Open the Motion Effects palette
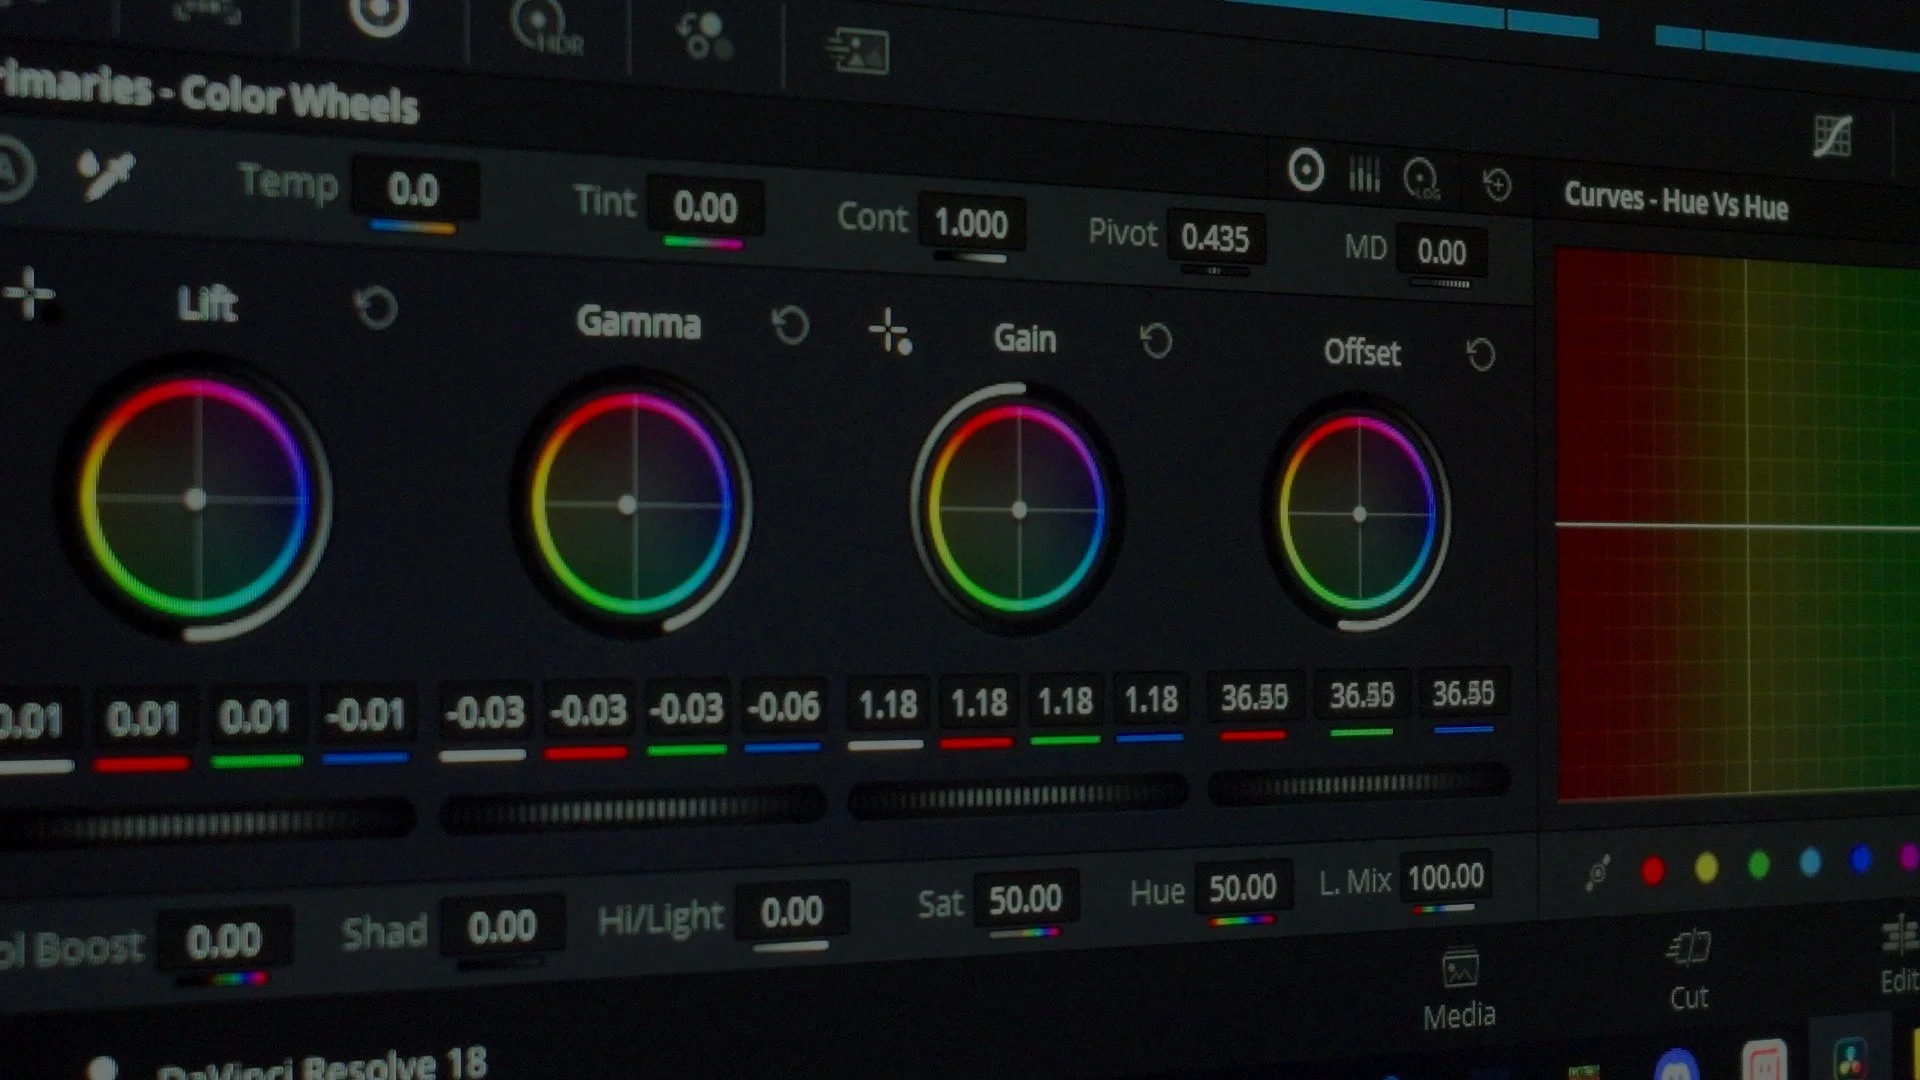This screenshot has width=1920, height=1080. click(857, 50)
